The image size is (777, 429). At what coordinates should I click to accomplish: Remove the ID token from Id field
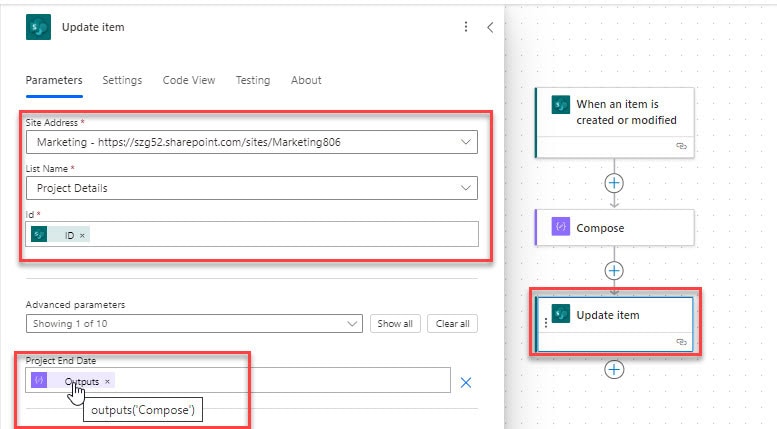click(x=82, y=236)
